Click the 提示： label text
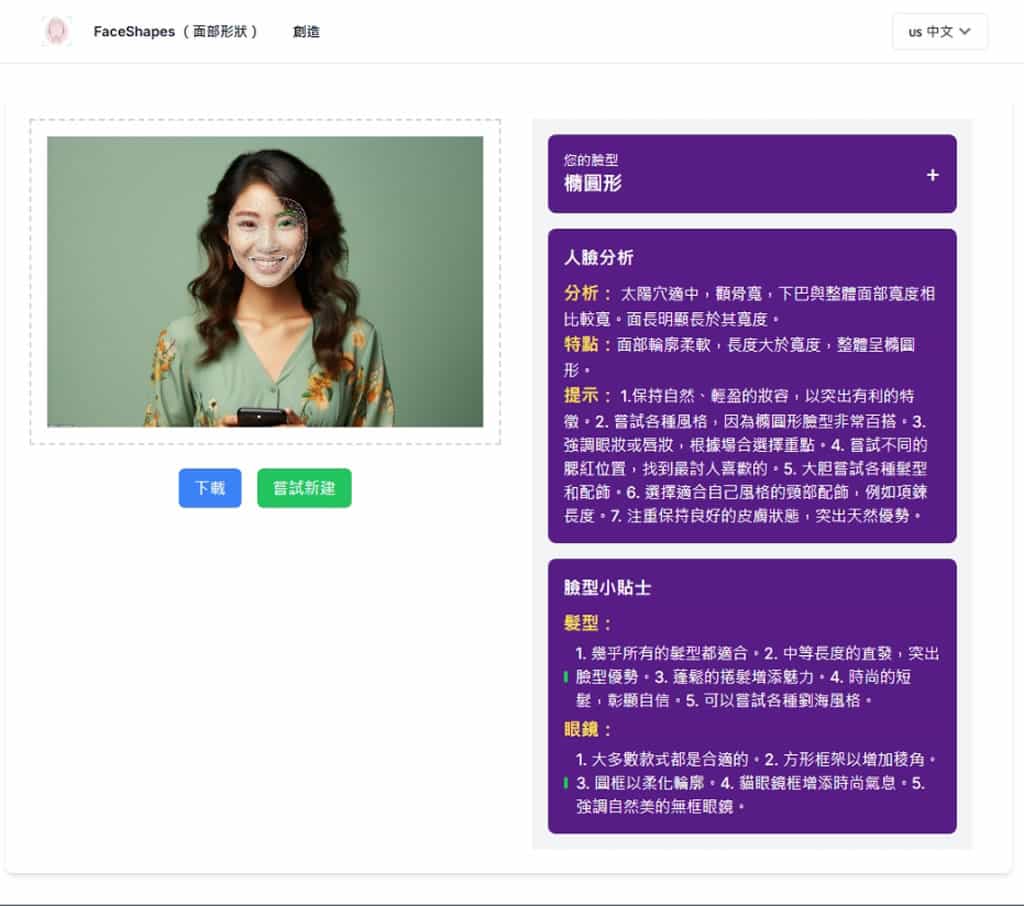Image resolution: width=1024 pixels, height=906 pixels. pyautogui.click(x=587, y=395)
